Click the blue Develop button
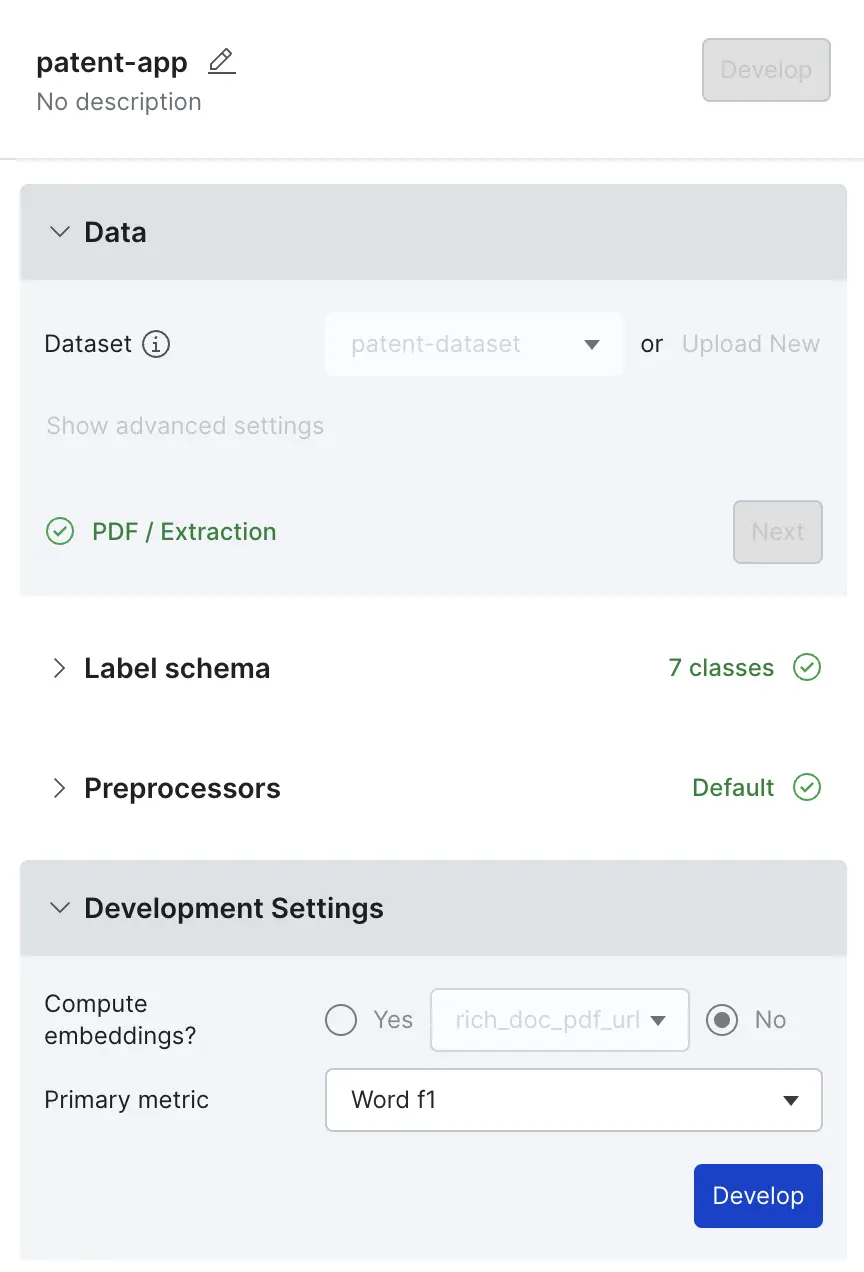Image resolution: width=864 pixels, height=1272 pixels. [x=758, y=1196]
